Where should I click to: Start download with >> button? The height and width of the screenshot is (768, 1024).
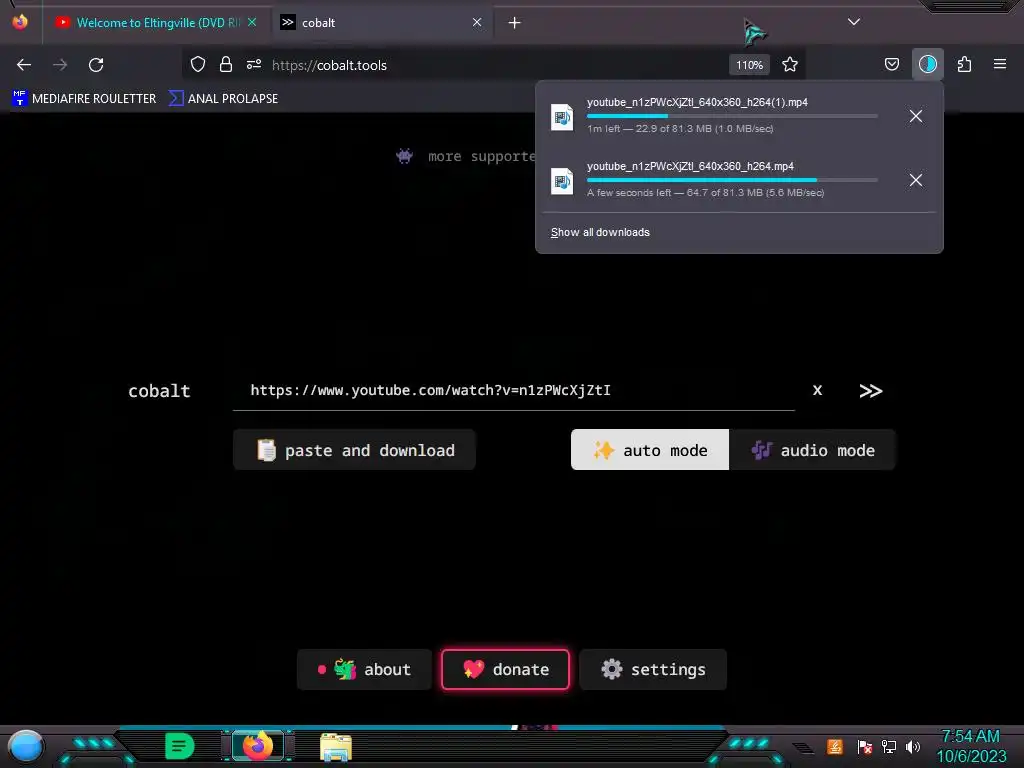(871, 391)
